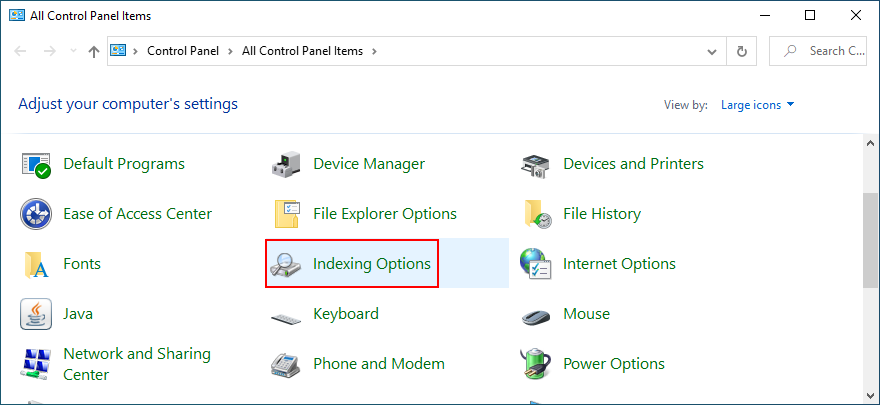Viewport: 880px width, 405px height.
Task: Click the refresh button beside address bar
Action: (742, 51)
